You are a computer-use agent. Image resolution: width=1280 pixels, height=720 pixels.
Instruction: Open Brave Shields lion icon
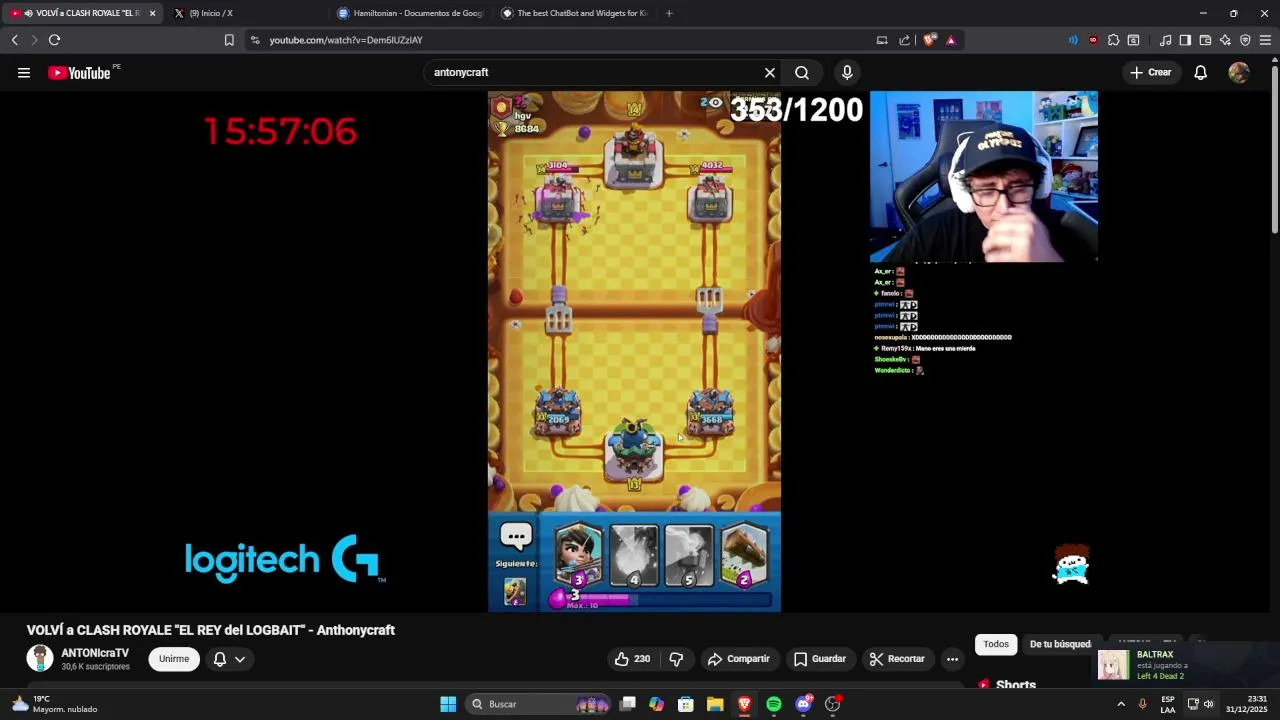929,40
